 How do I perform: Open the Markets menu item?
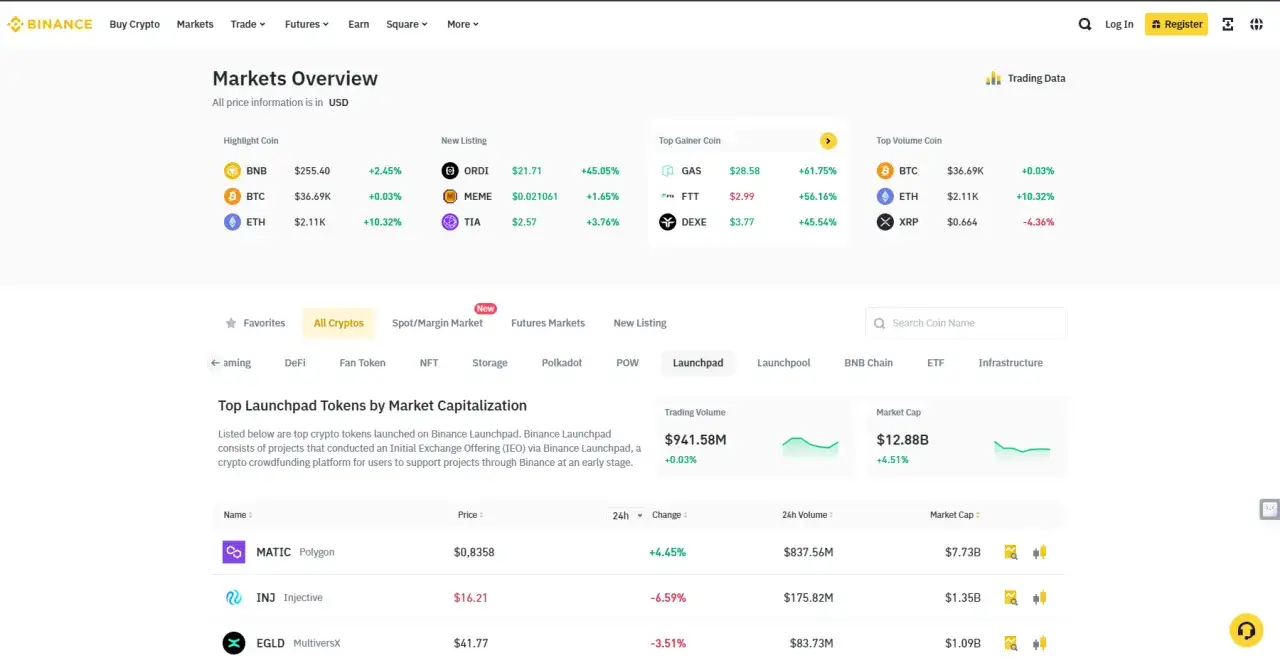point(195,24)
